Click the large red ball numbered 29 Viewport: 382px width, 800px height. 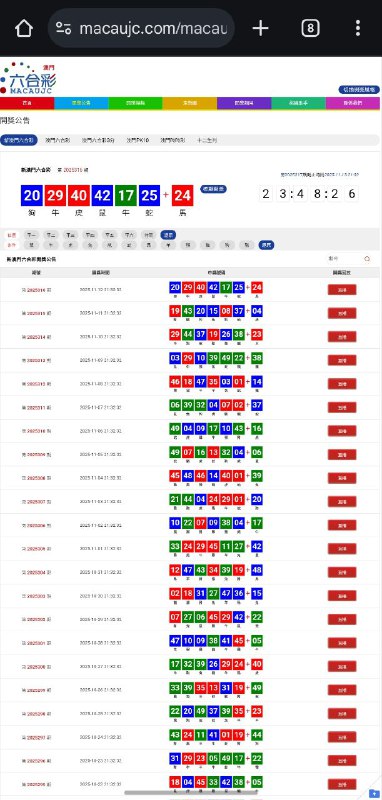(x=55, y=196)
